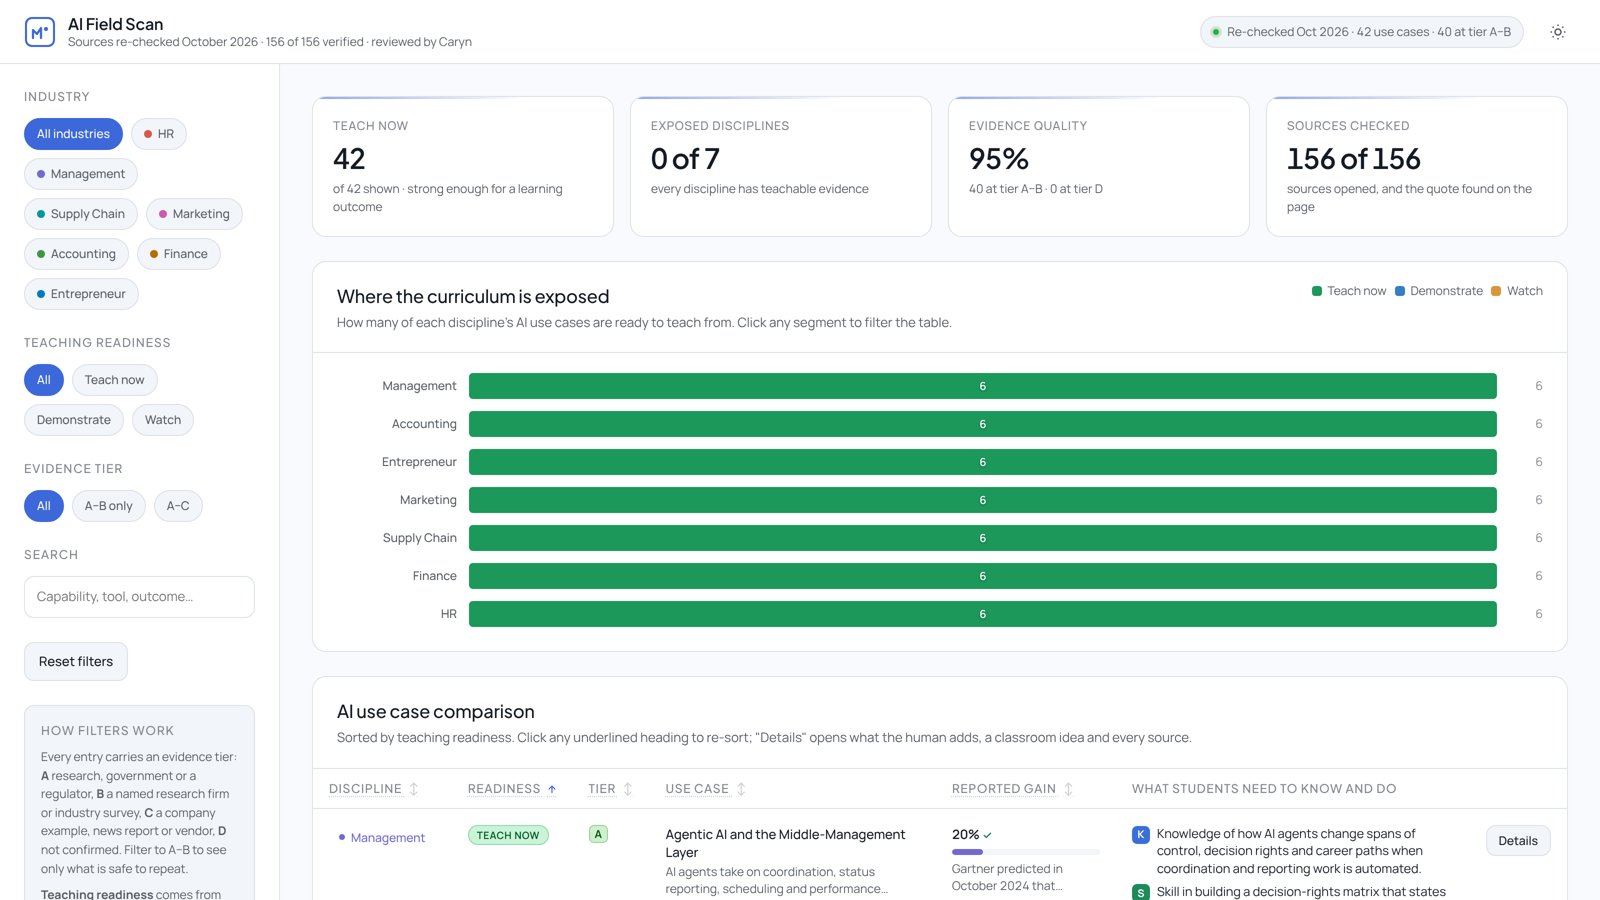Filter by Finance industry chip
Viewport: 1600px width, 900px height.
(x=179, y=254)
